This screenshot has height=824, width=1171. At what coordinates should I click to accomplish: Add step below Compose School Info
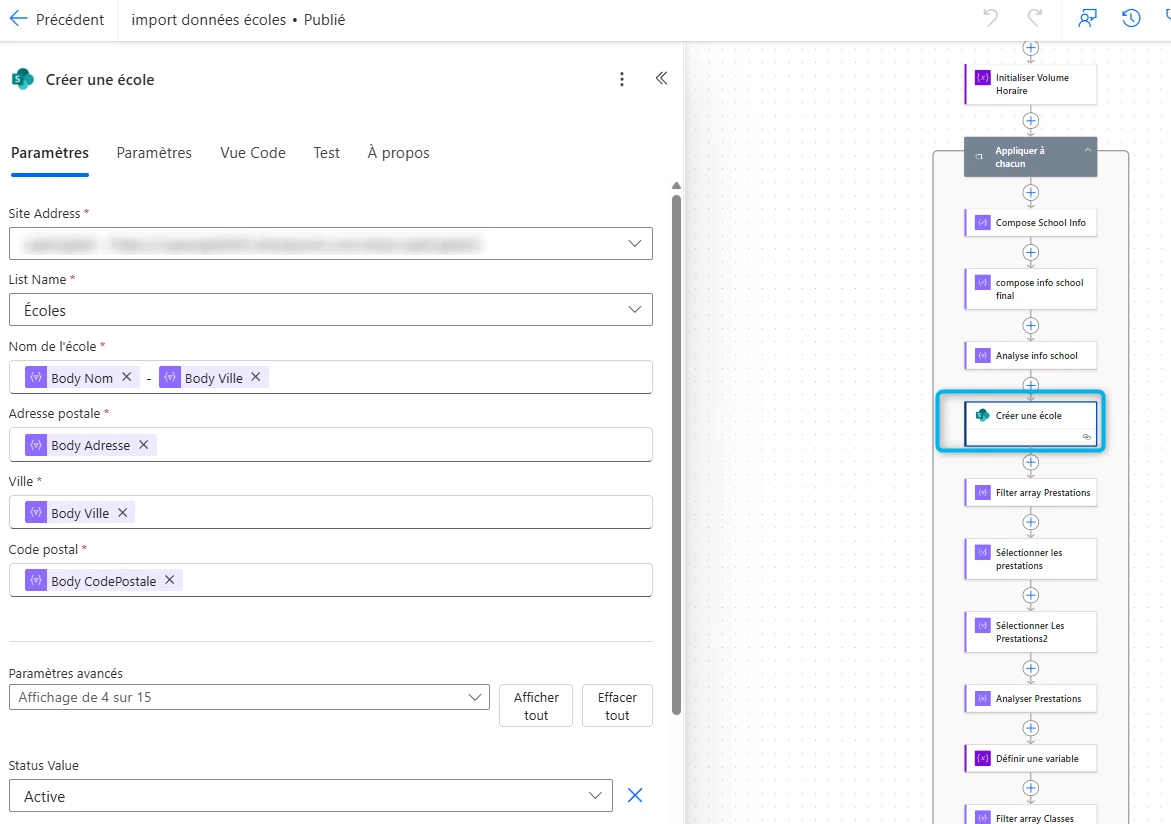tap(1031, 253)
